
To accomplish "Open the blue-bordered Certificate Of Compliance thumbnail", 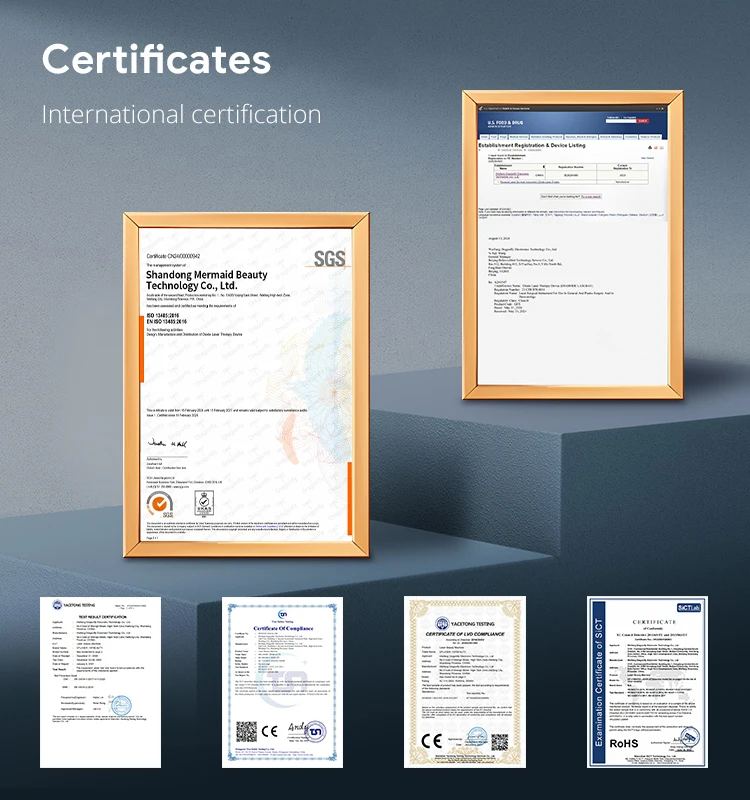I will [282, 682].
